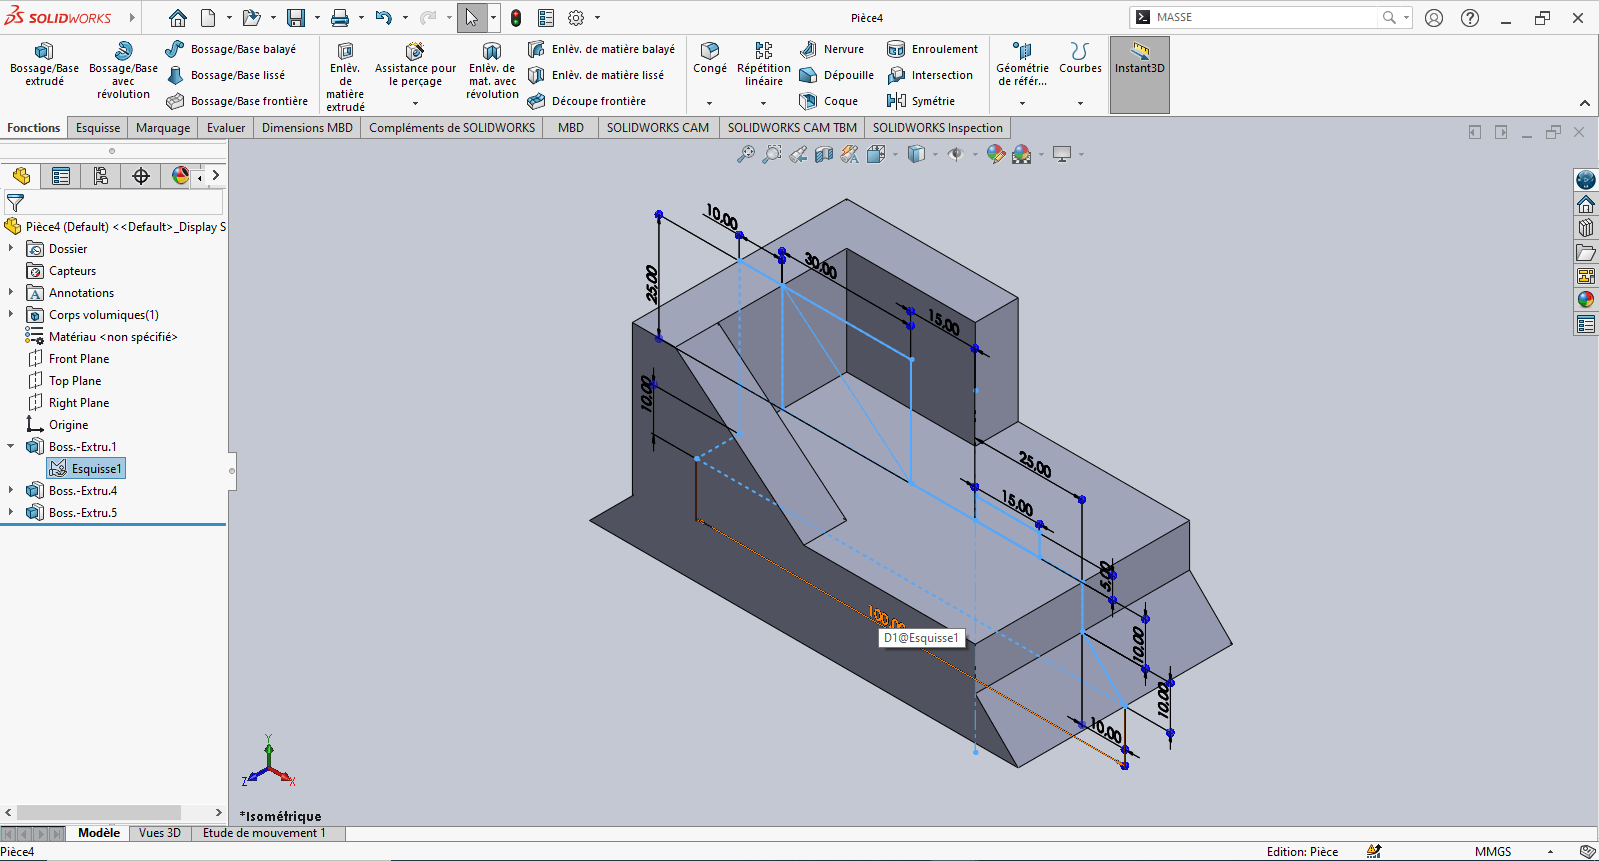Image resolution: width=1599 pixels, height=861 pixels.
Task: Click the appearance color wheel tab
Action: coord(180,176)
